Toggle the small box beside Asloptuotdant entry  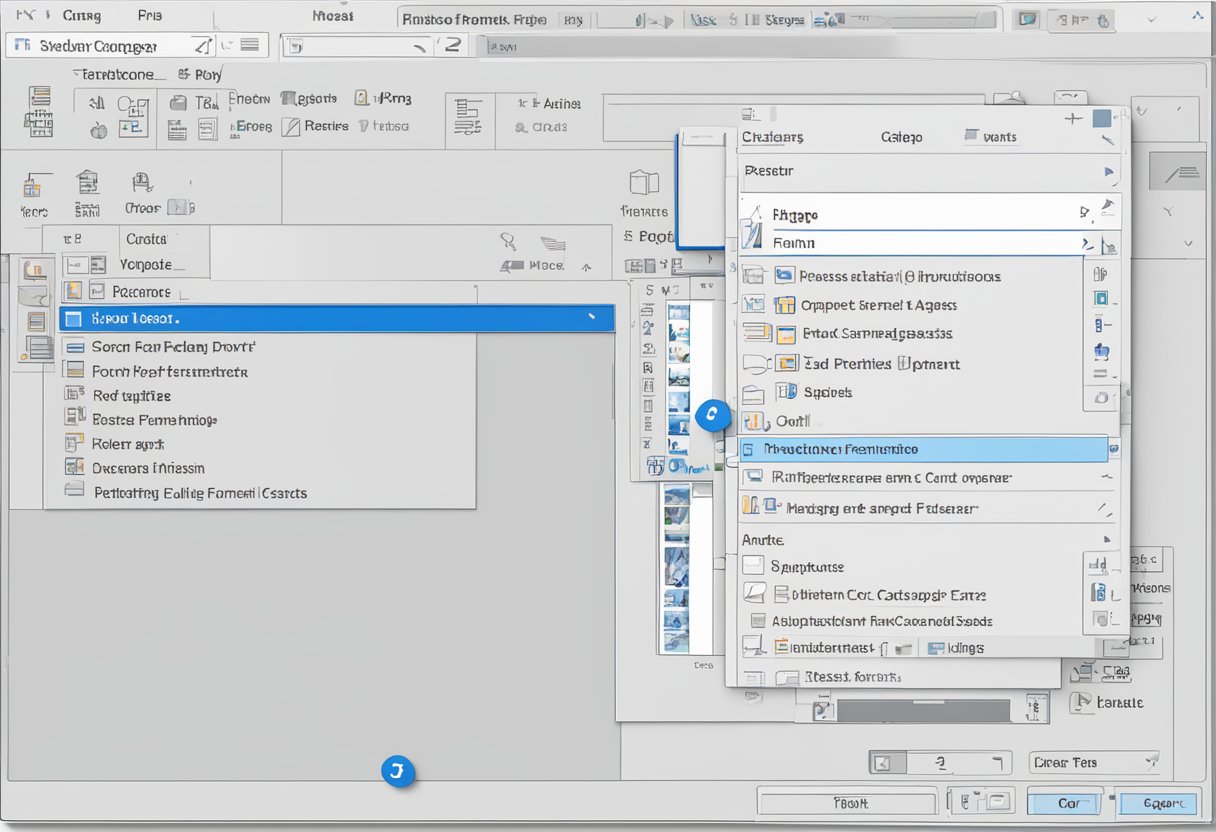(757, 621)
